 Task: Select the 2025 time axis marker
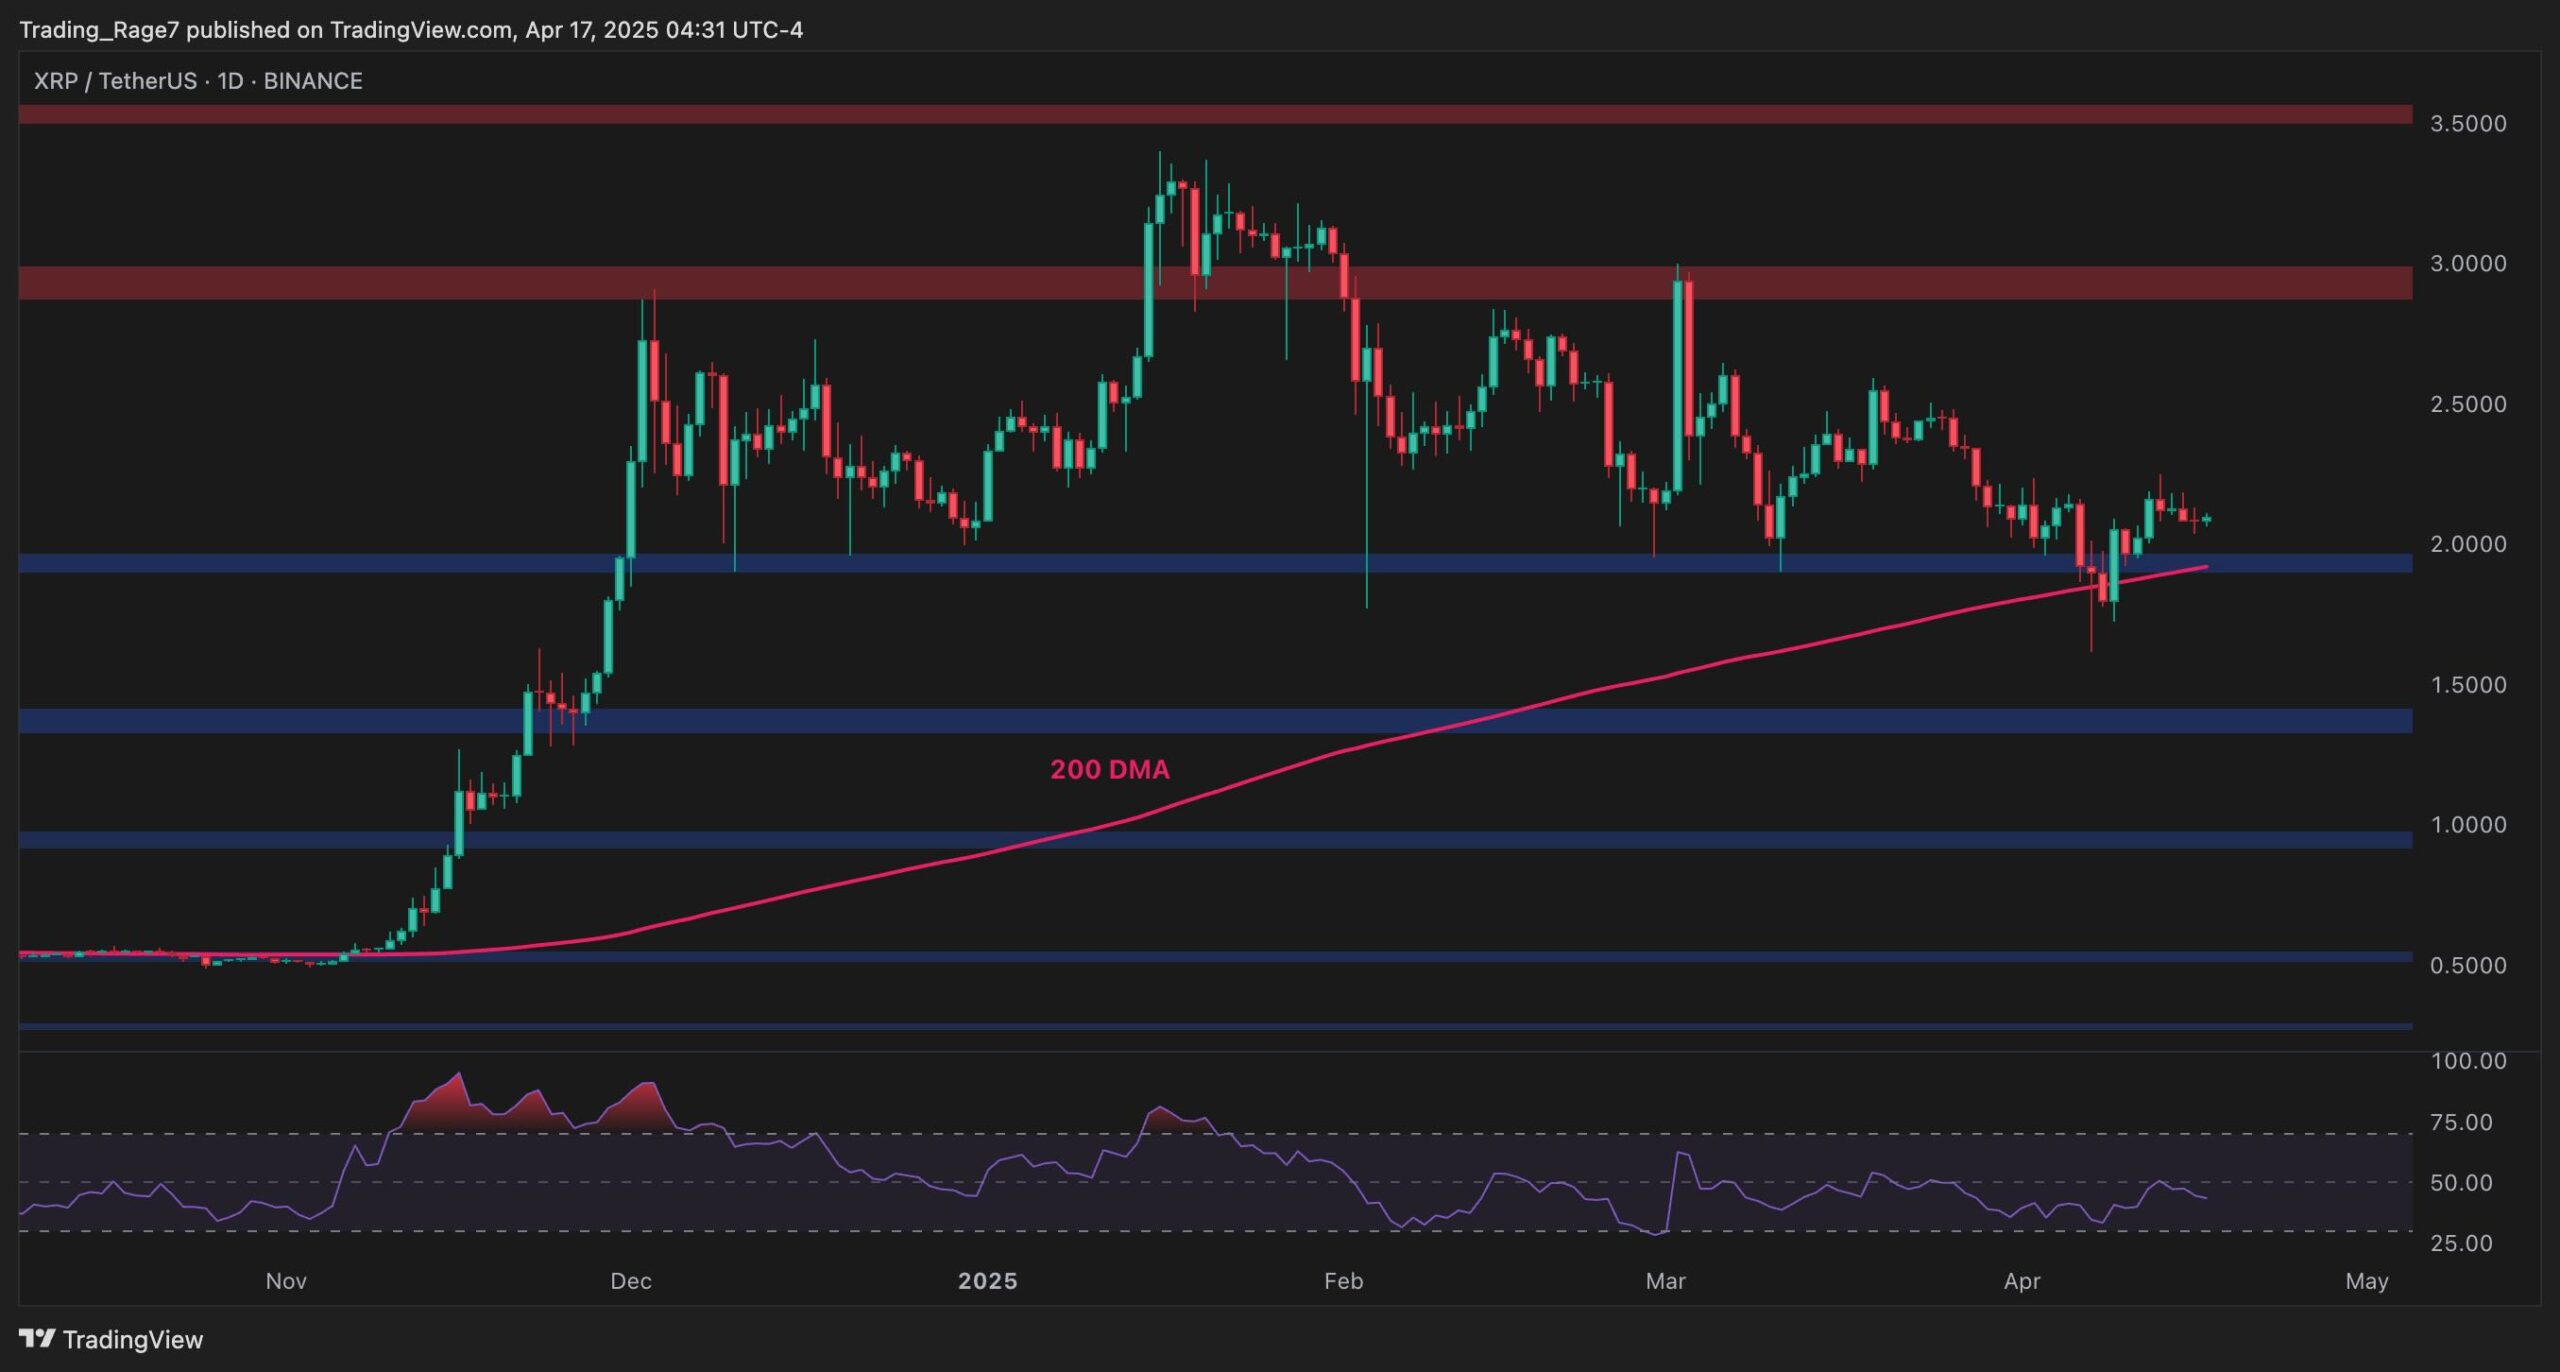tap(987, 1281)
